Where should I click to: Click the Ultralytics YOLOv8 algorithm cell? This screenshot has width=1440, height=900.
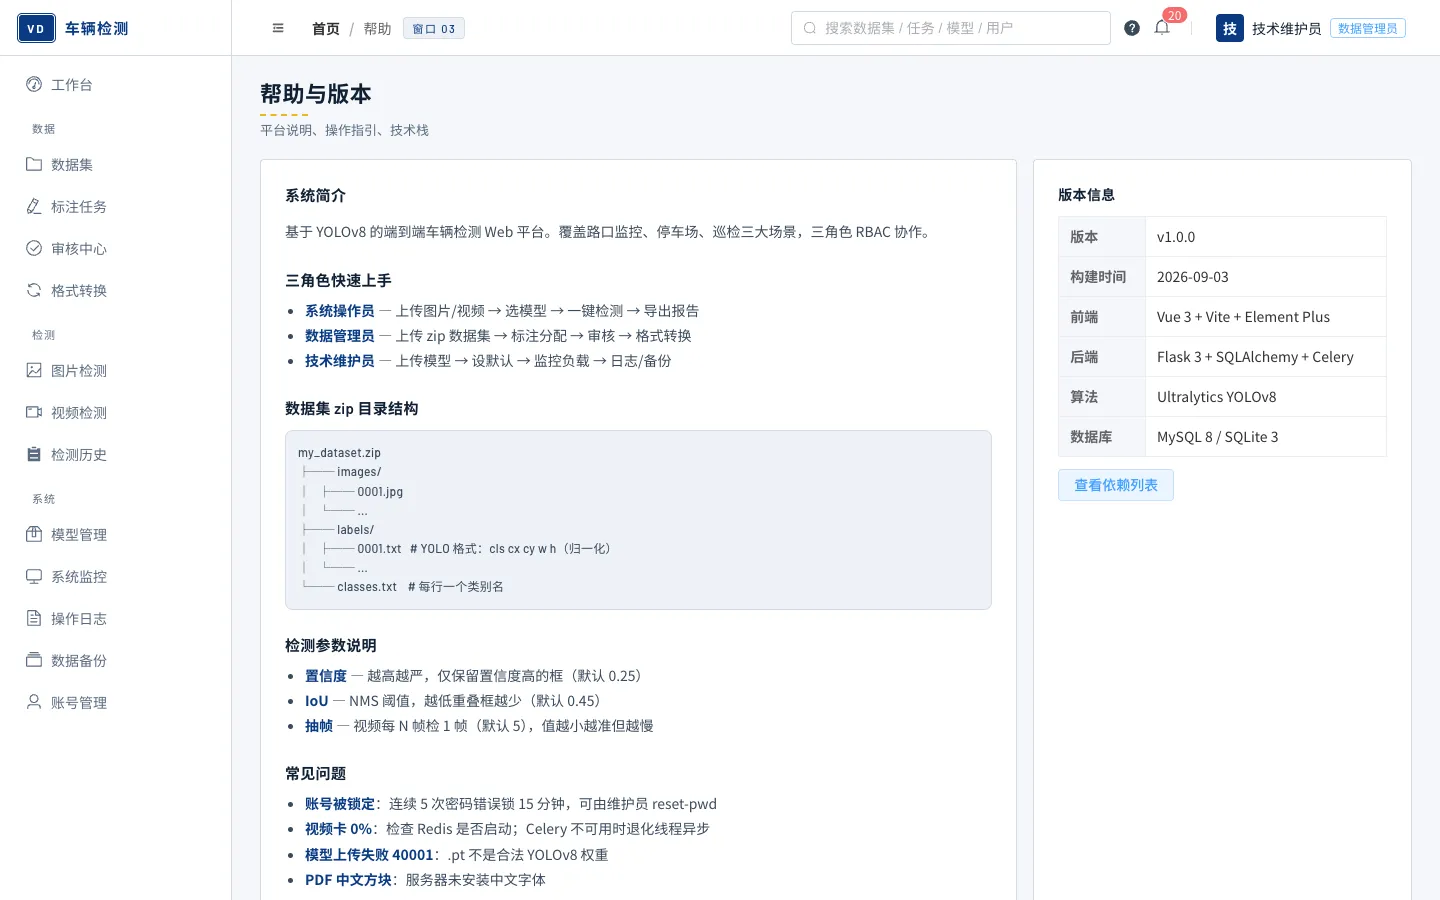point(1266,397)
